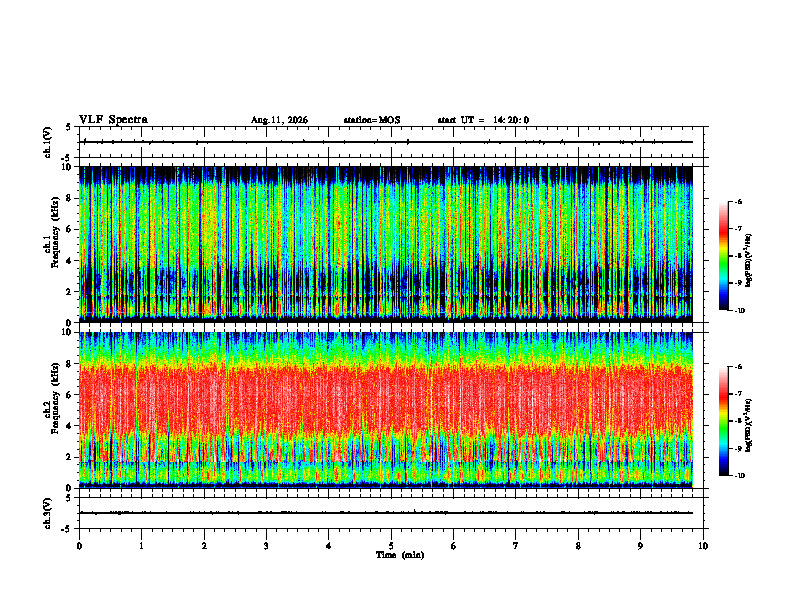Click the Aug.11, 2026 date label
792x612 pixels.
[279, 120]
